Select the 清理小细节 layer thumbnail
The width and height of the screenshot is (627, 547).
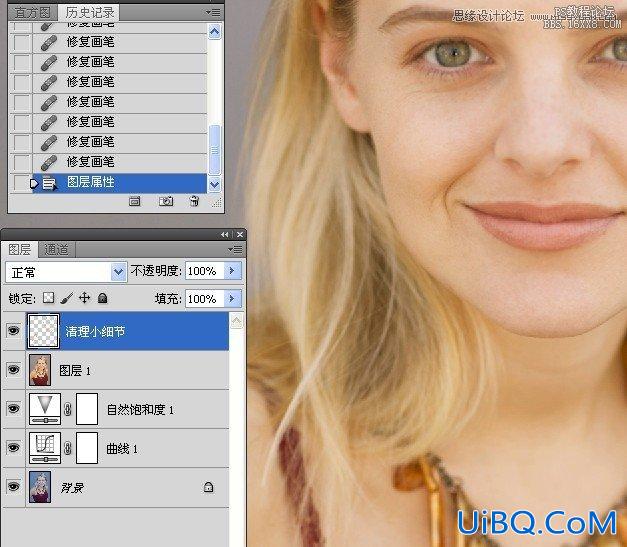(43, 331)
